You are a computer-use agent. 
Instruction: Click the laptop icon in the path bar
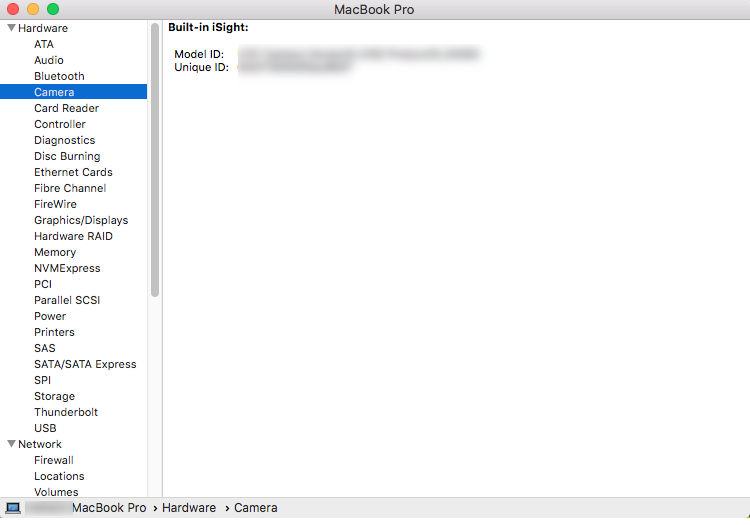coord(13,508)
